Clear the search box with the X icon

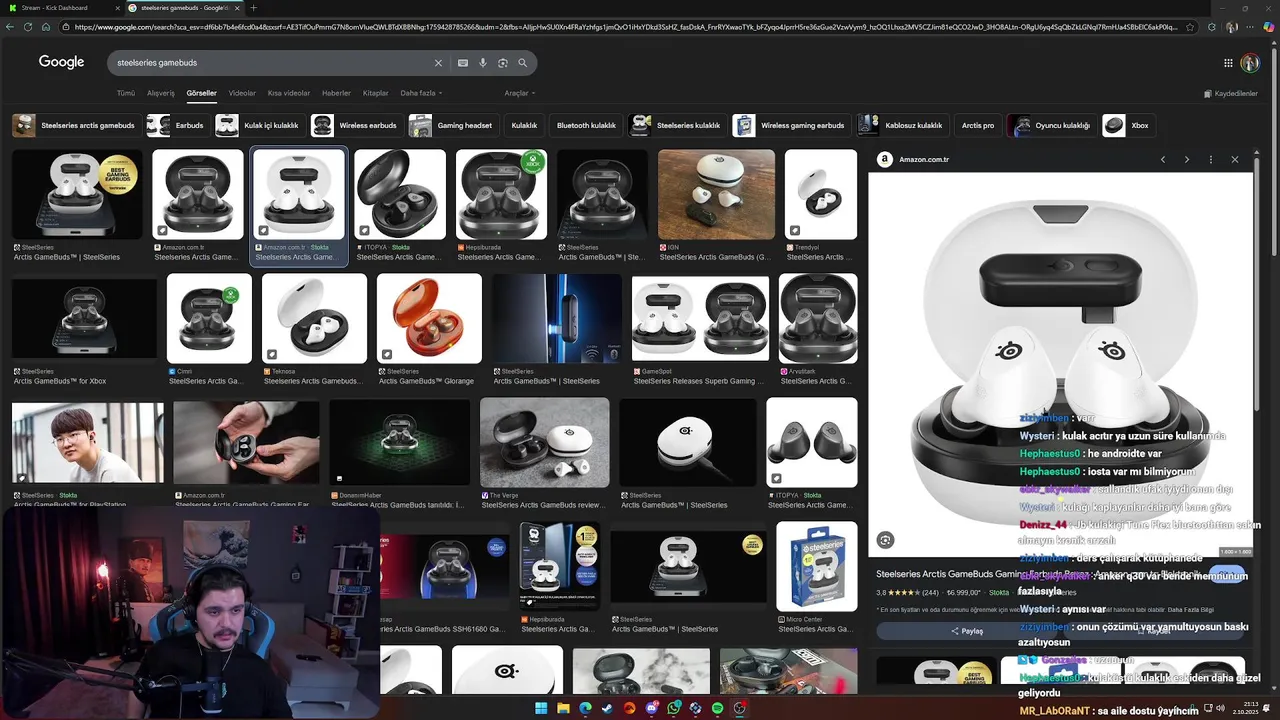pyautogui.click(x=438, y=63)
